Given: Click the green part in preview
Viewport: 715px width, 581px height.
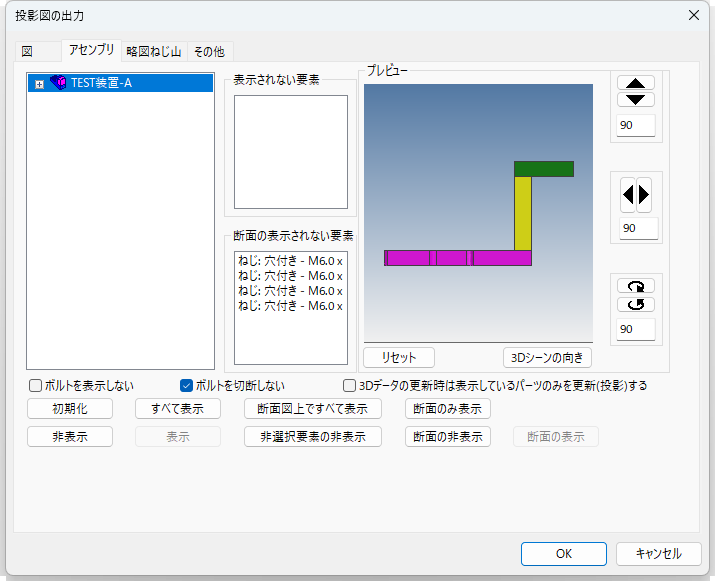Looking at the screenshot, I should 543,169.
